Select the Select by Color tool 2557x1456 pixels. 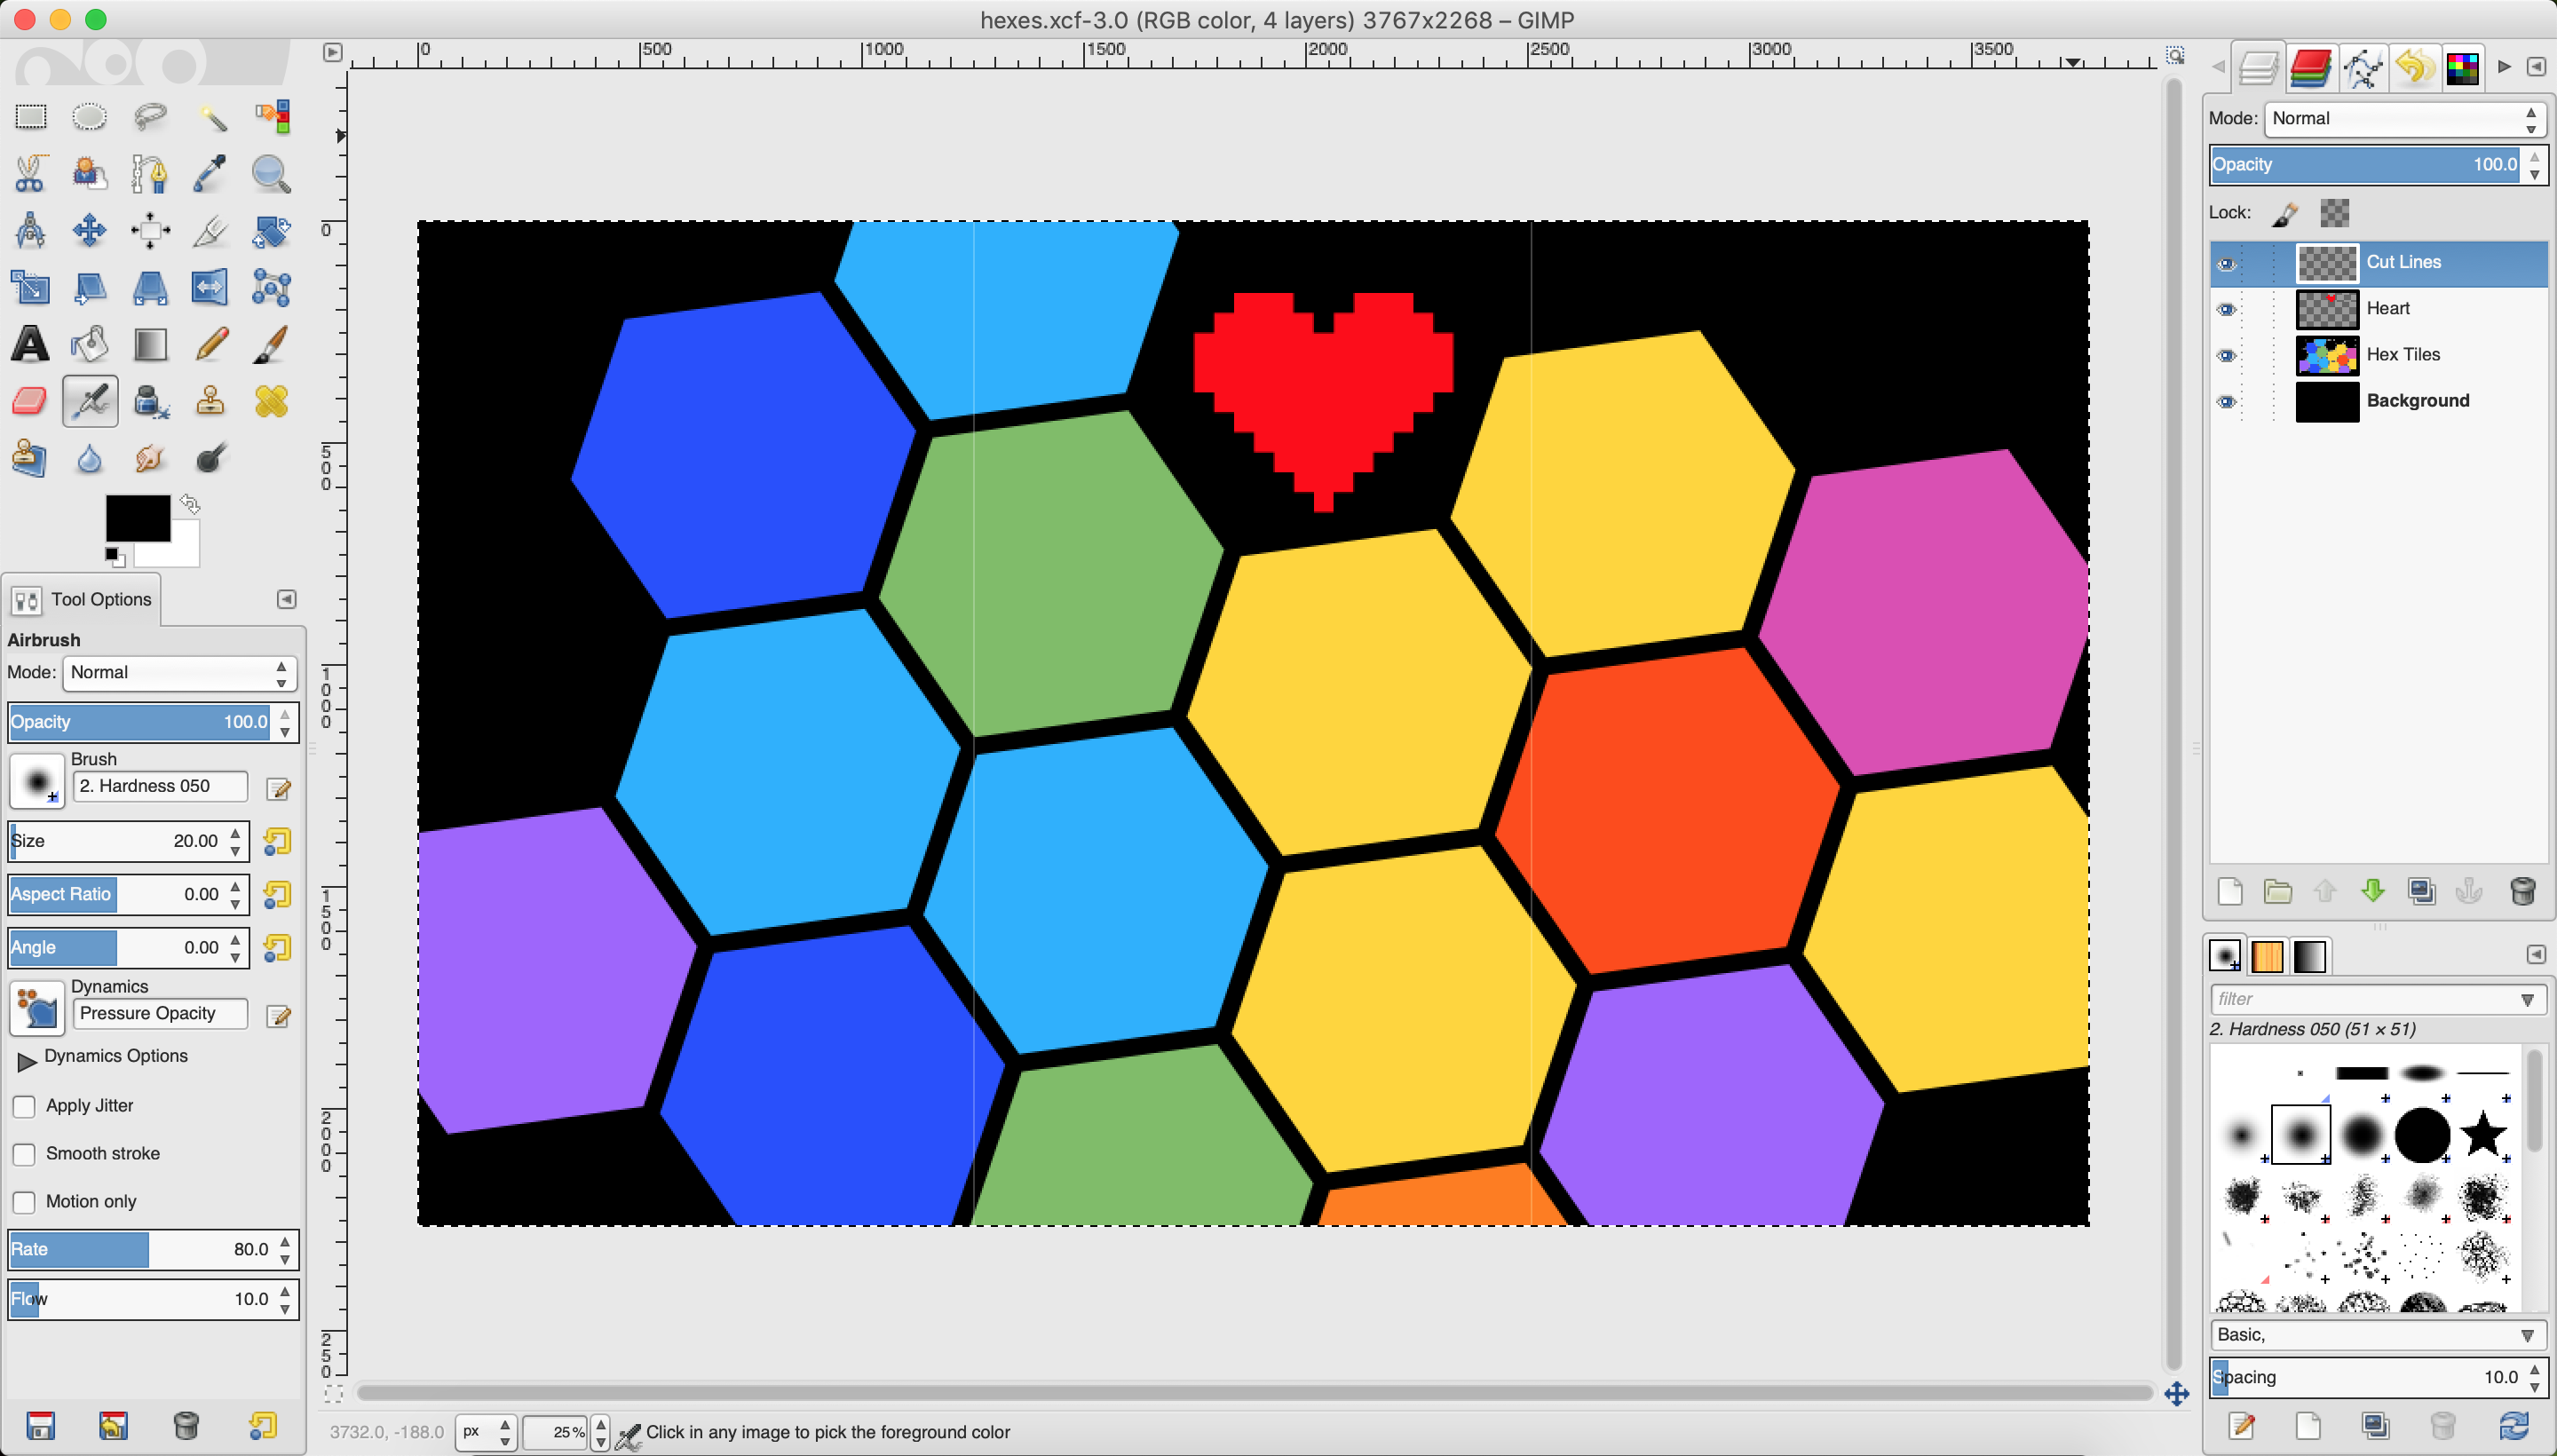[271, 117]
